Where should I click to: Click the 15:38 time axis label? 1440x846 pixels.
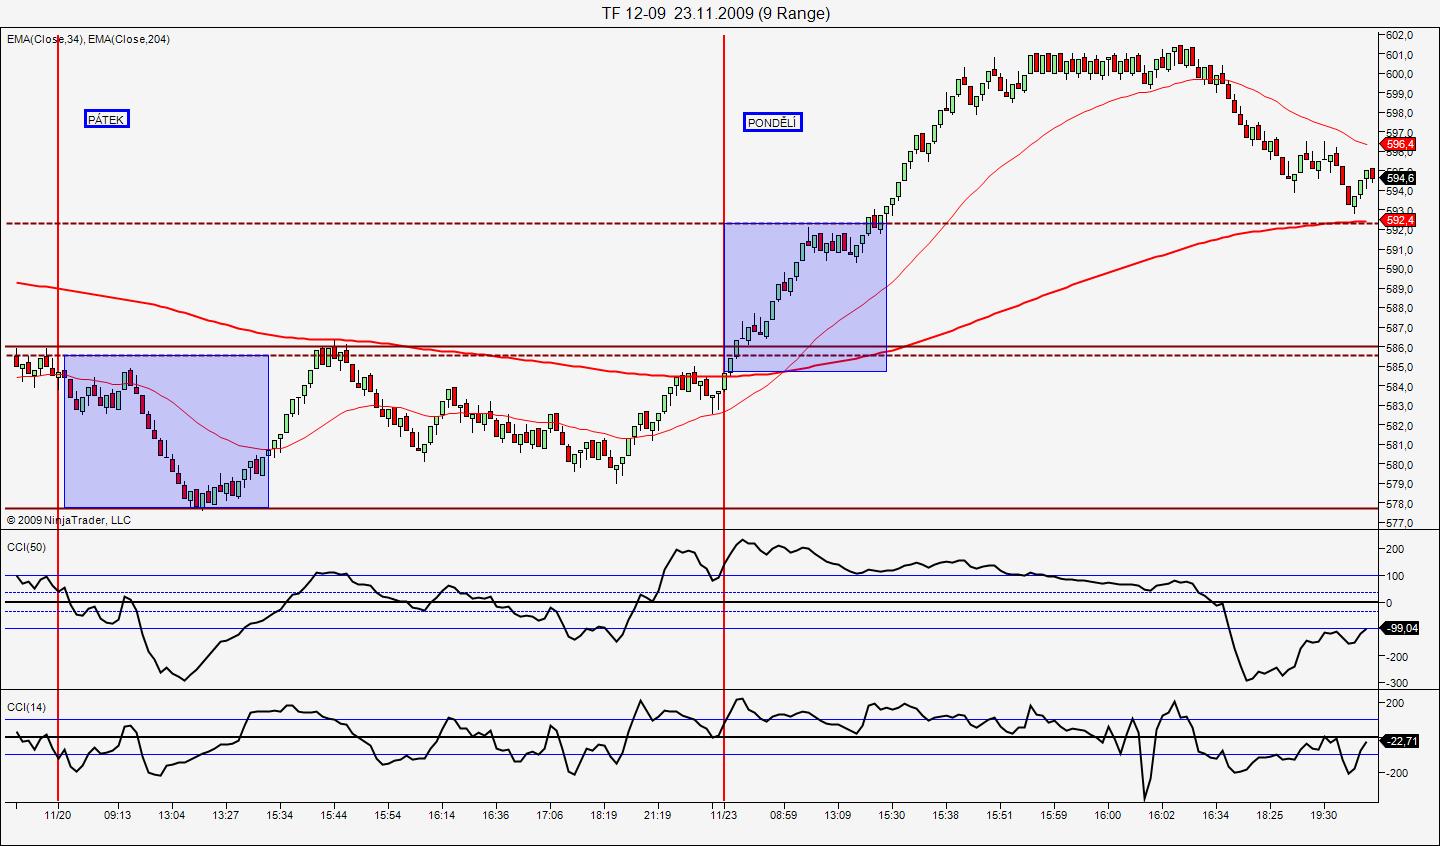946,815
